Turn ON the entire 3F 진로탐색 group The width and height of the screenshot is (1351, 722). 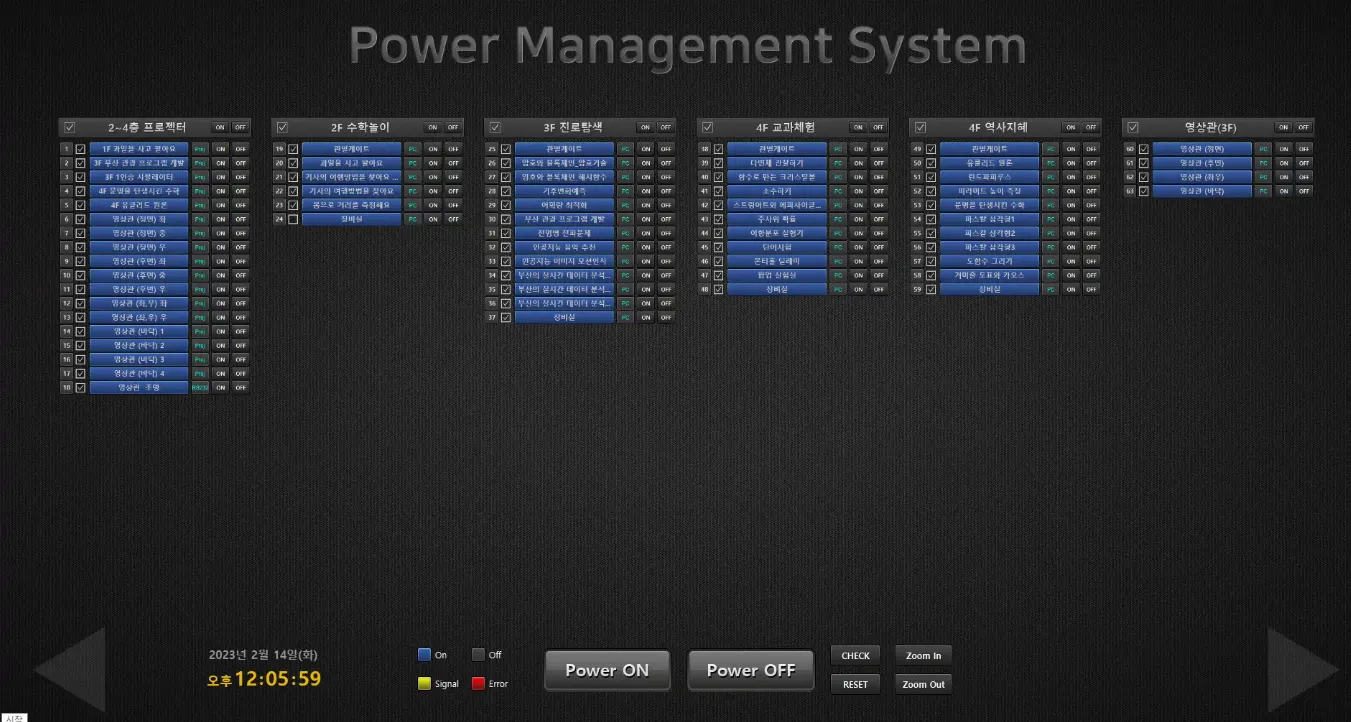[645, 127]
